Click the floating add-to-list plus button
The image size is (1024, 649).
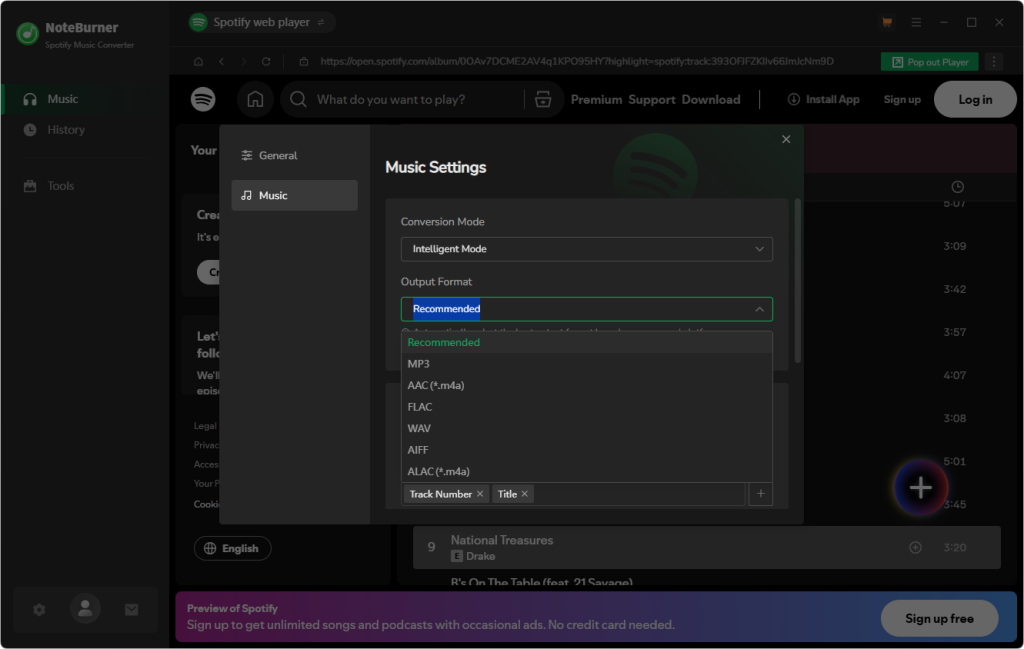(921, 488)
